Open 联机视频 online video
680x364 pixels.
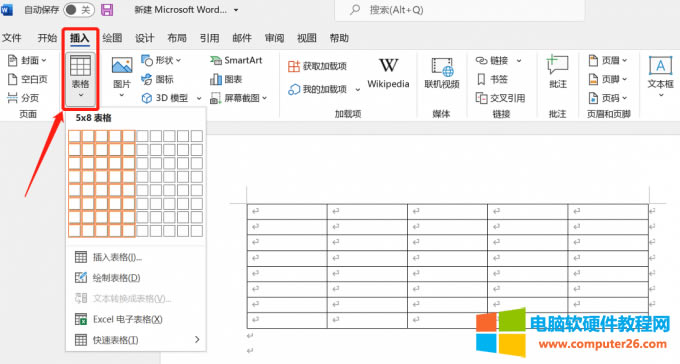coord(441,74)
